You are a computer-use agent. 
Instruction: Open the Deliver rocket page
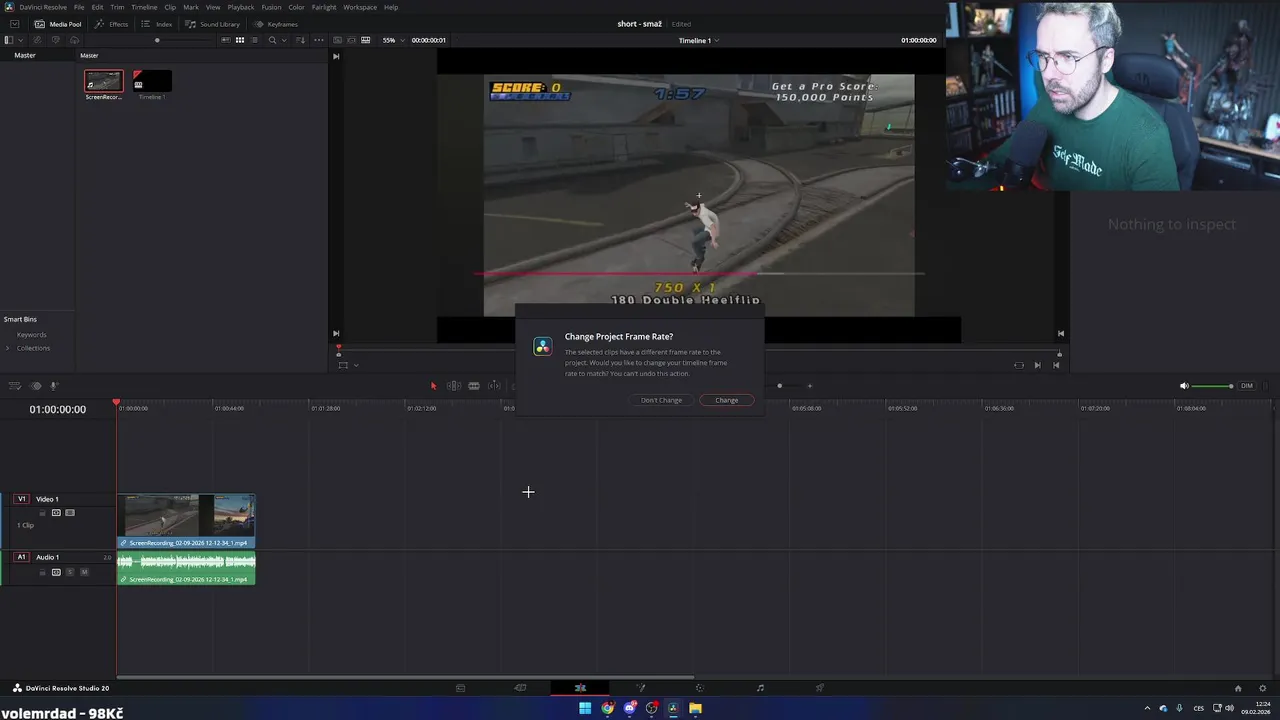coord(820,688)
